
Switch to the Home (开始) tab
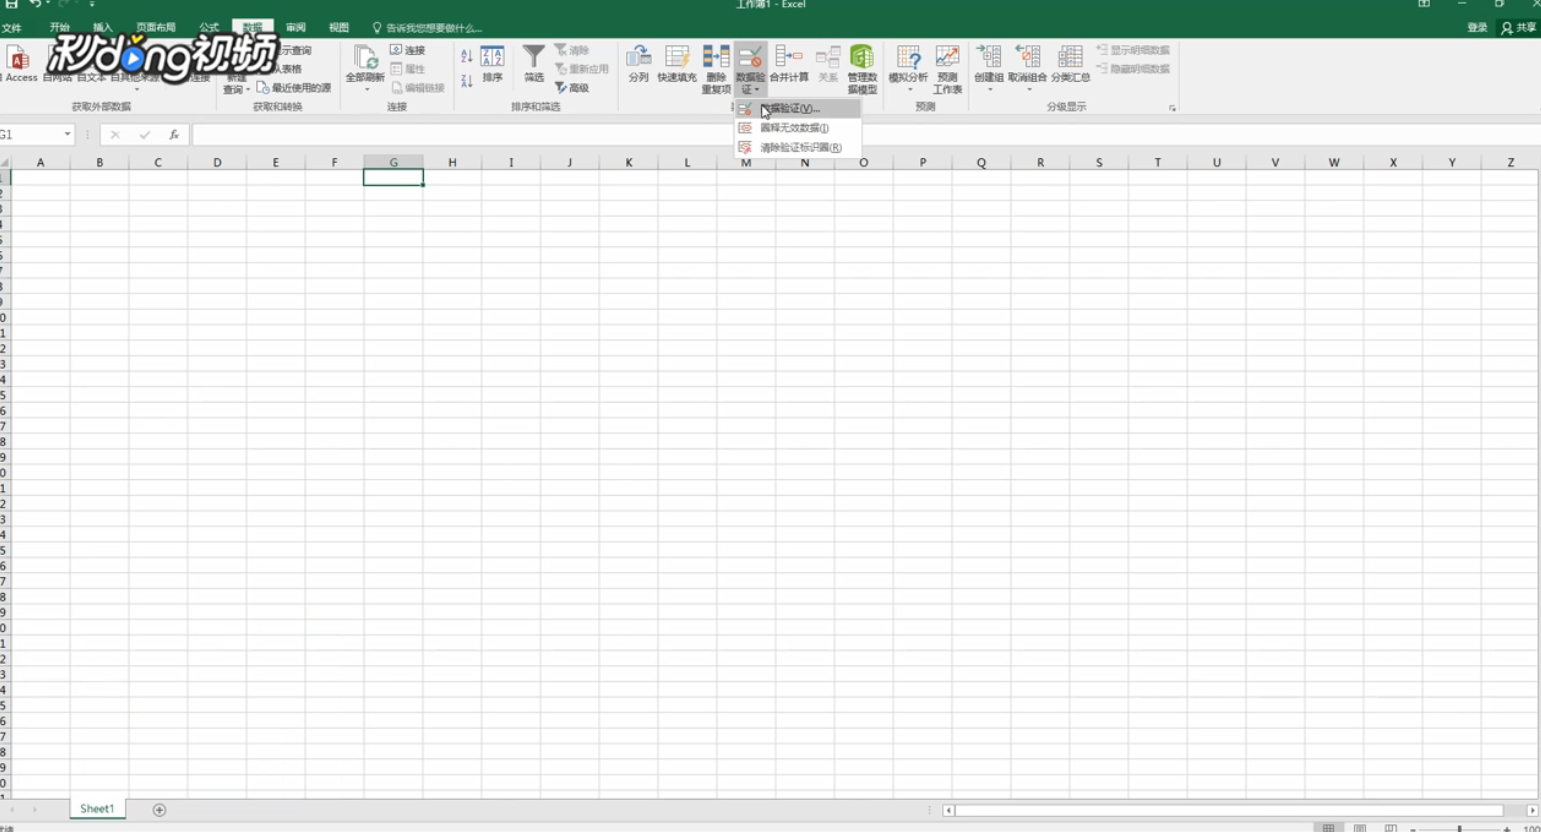click(x=60, y=28)
